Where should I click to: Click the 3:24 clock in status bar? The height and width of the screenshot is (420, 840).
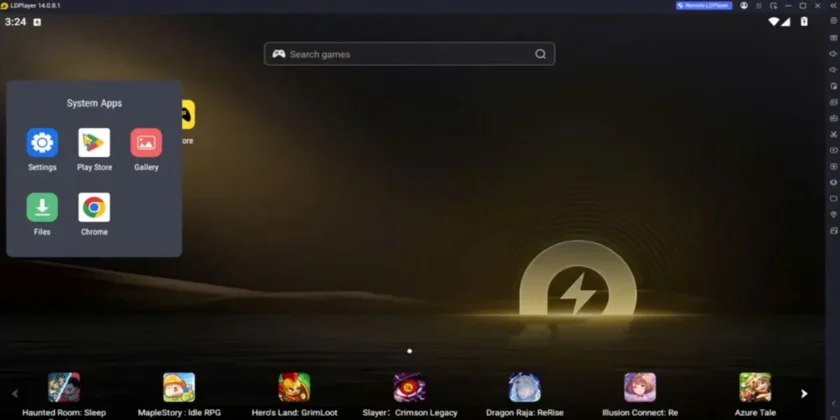click(15, 22)
